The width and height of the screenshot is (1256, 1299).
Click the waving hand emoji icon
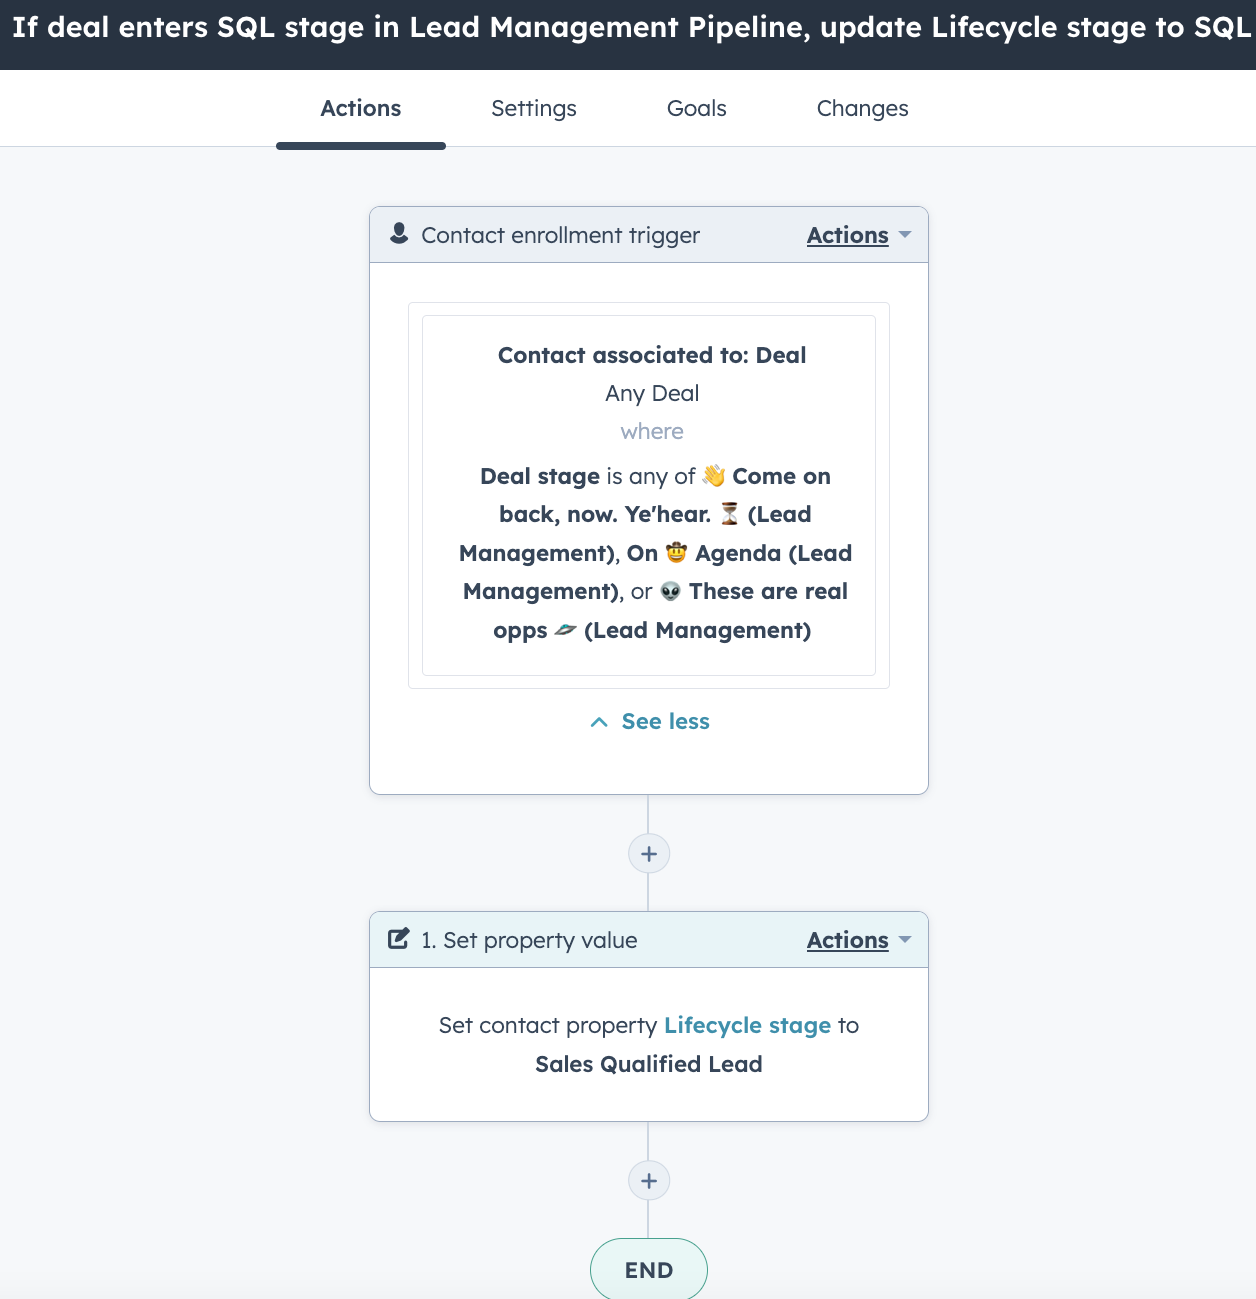pos(714,476)
